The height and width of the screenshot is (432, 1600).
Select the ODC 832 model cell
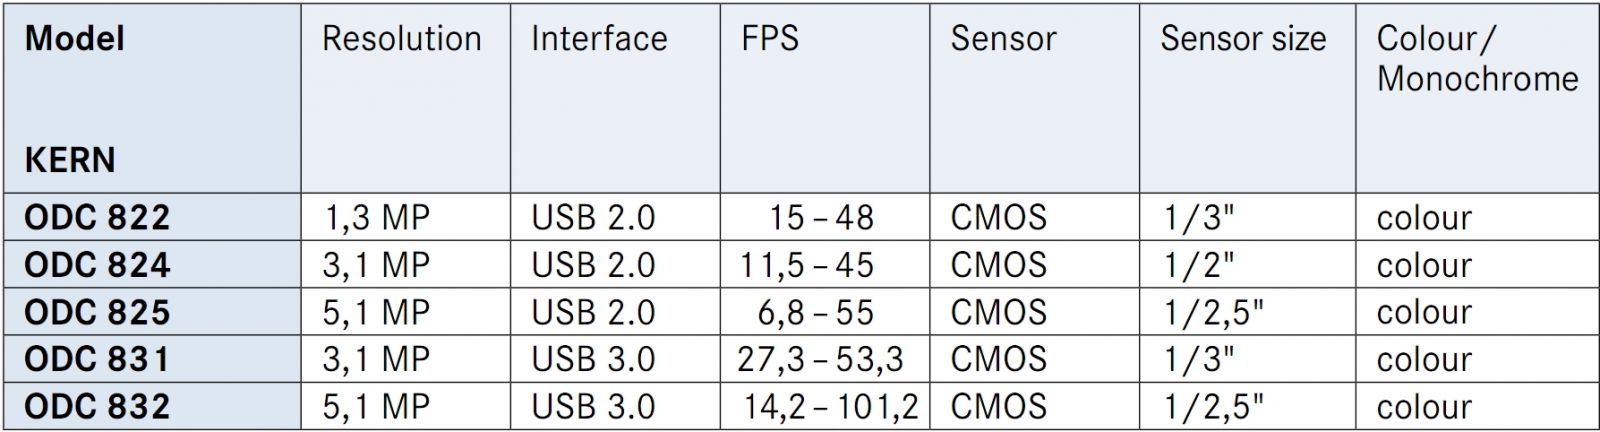click(x=97, y=406)
